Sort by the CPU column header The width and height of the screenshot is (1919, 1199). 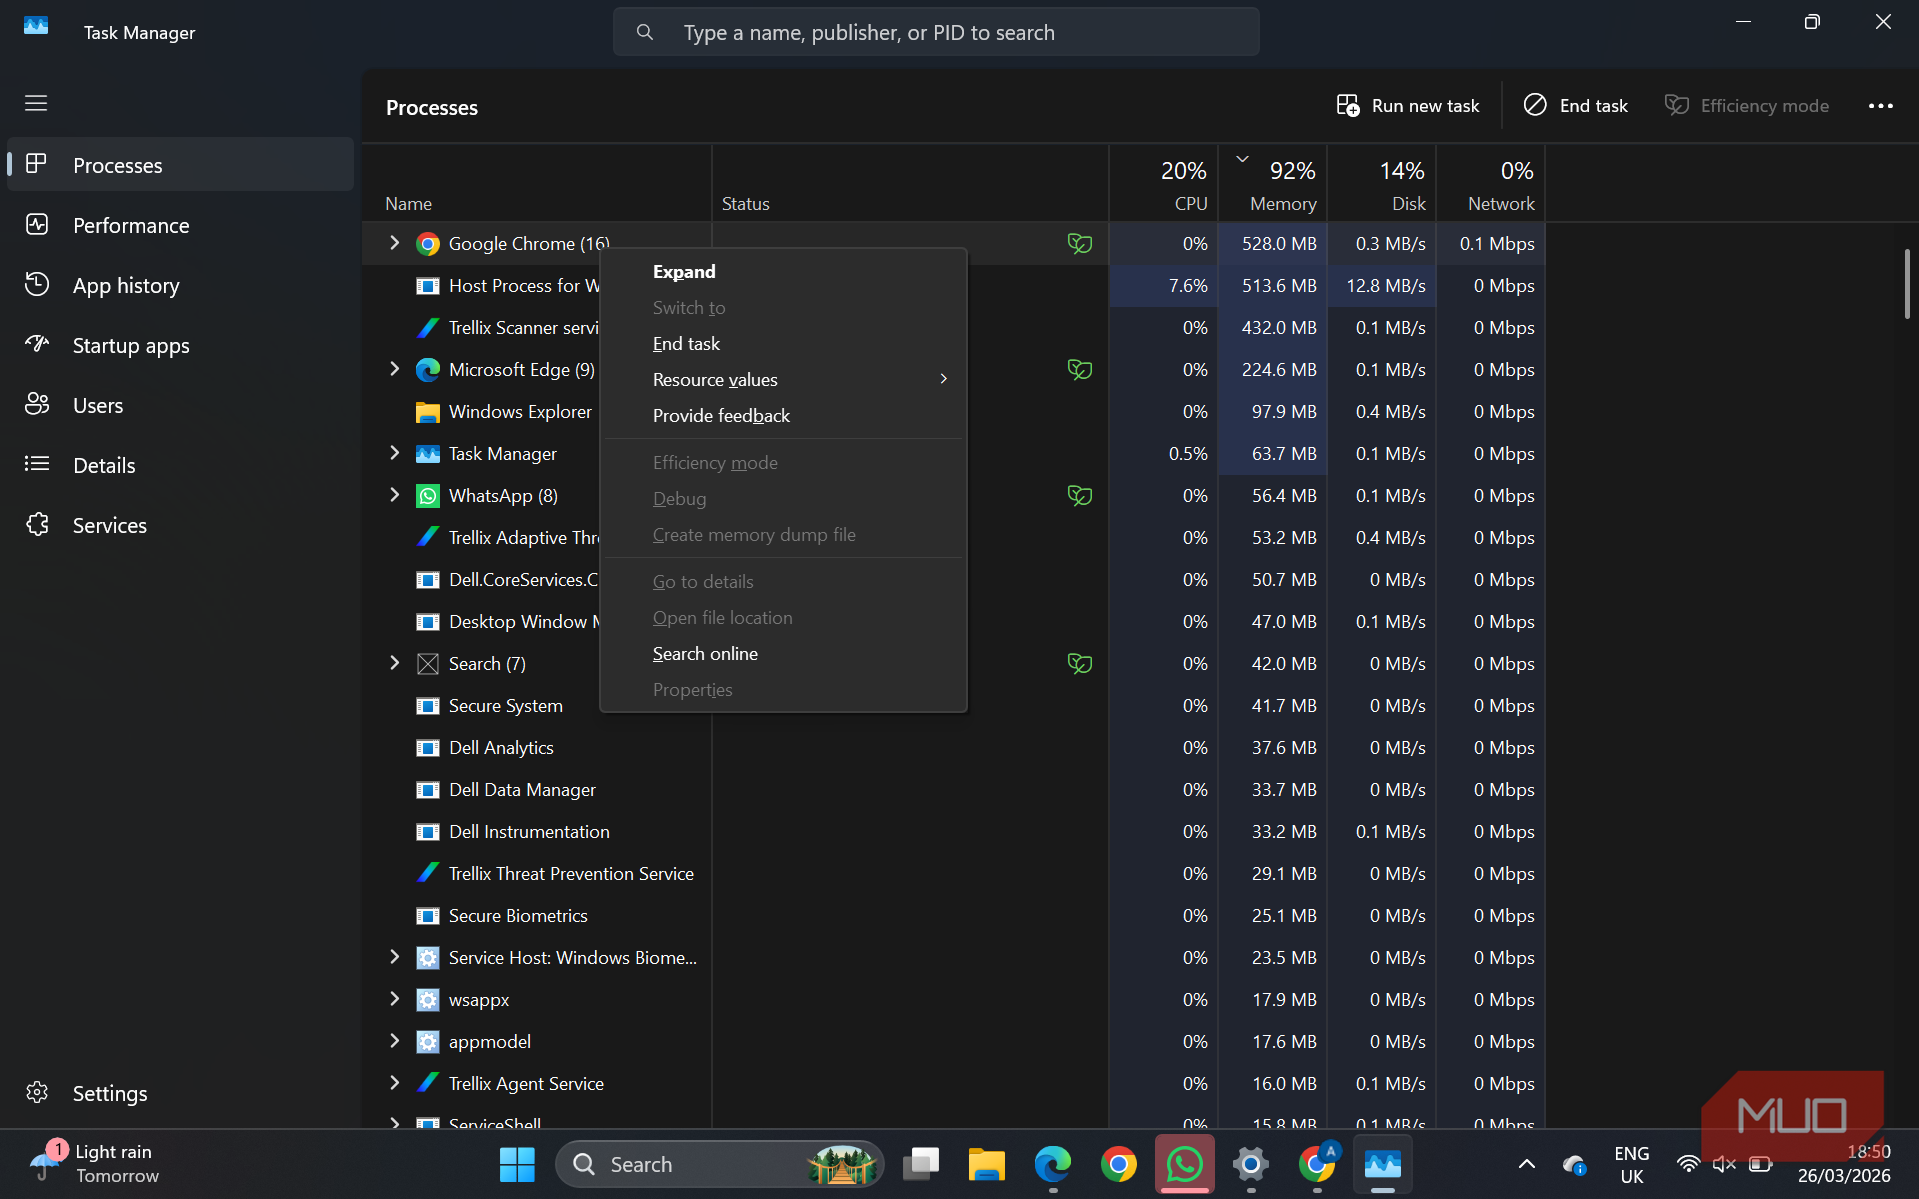click(x=1164, y=185)
